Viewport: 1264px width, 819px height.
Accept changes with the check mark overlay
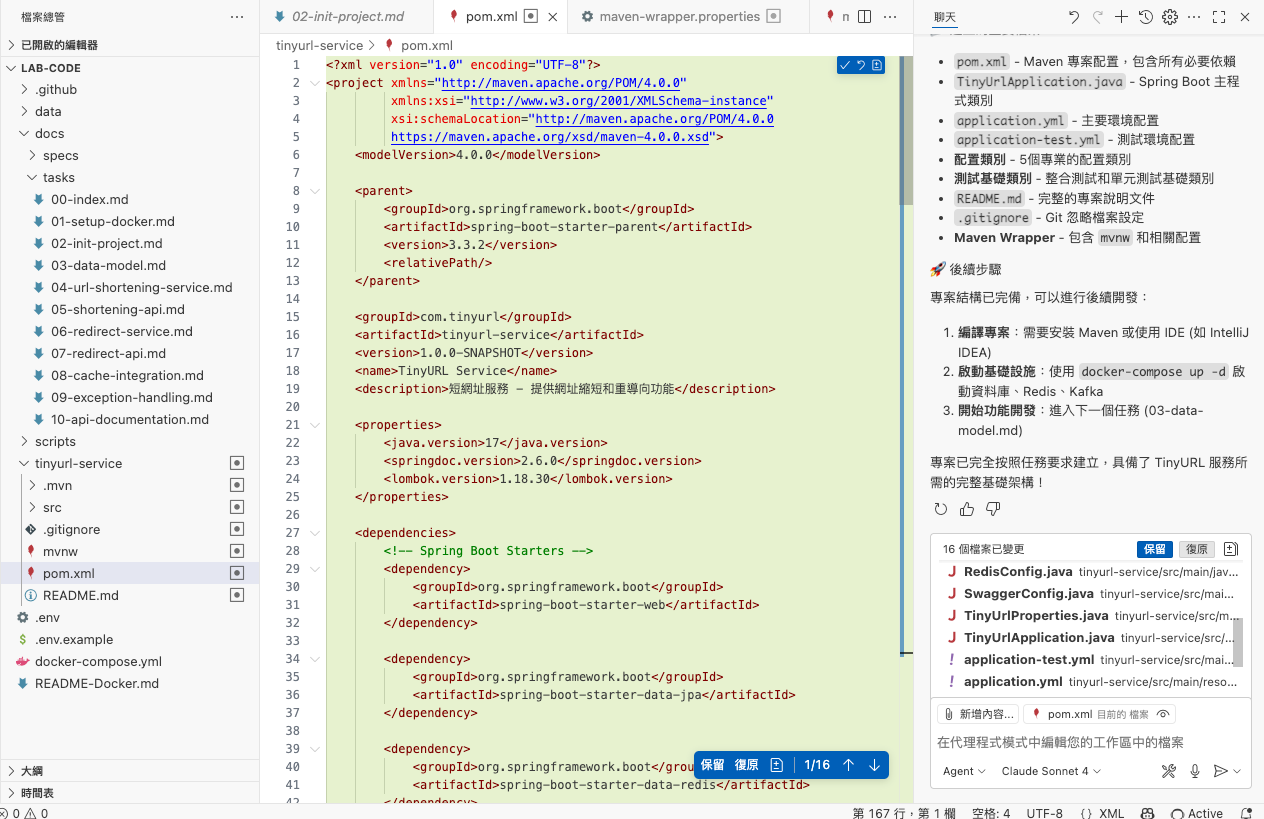pos(847,64)
